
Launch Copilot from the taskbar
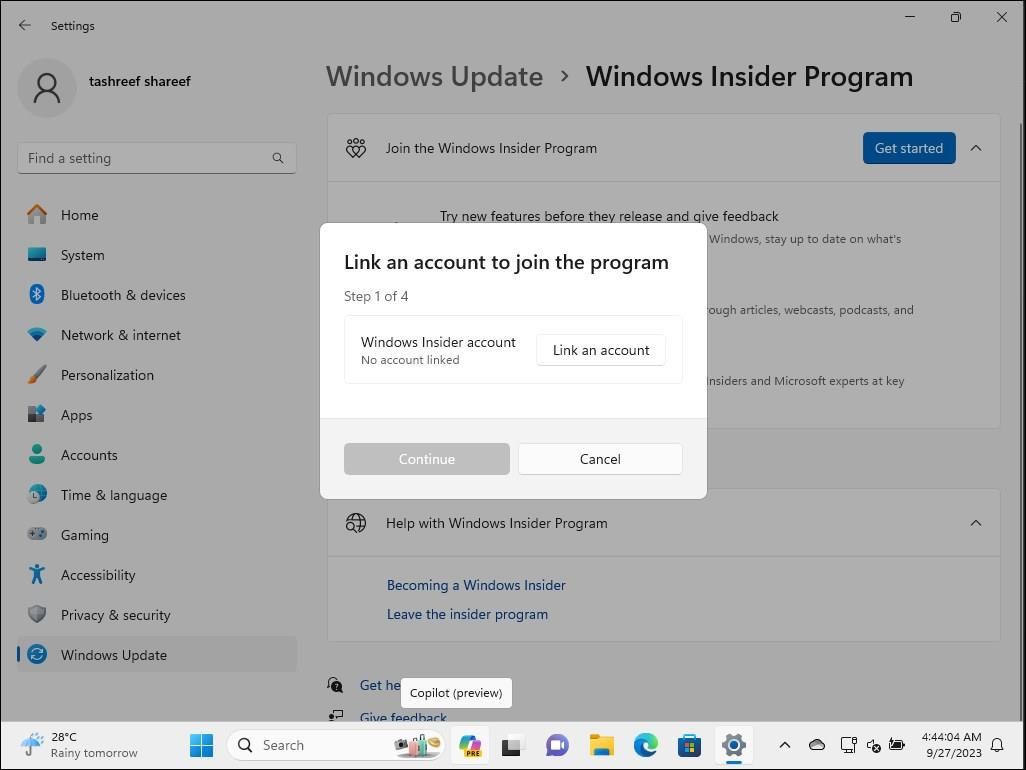pyautogui.click(x=470, y=745)
